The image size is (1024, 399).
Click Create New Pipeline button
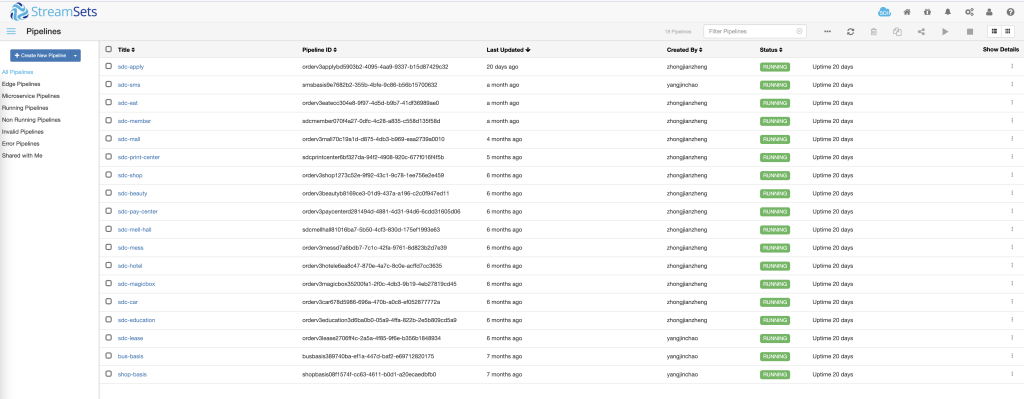[40, 56]
